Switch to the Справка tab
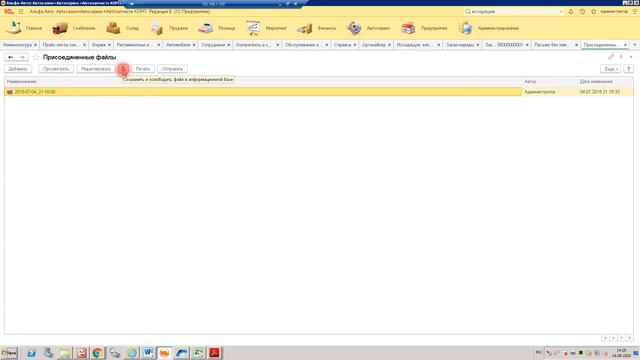The image size is (640, 360). click(342, 44)
